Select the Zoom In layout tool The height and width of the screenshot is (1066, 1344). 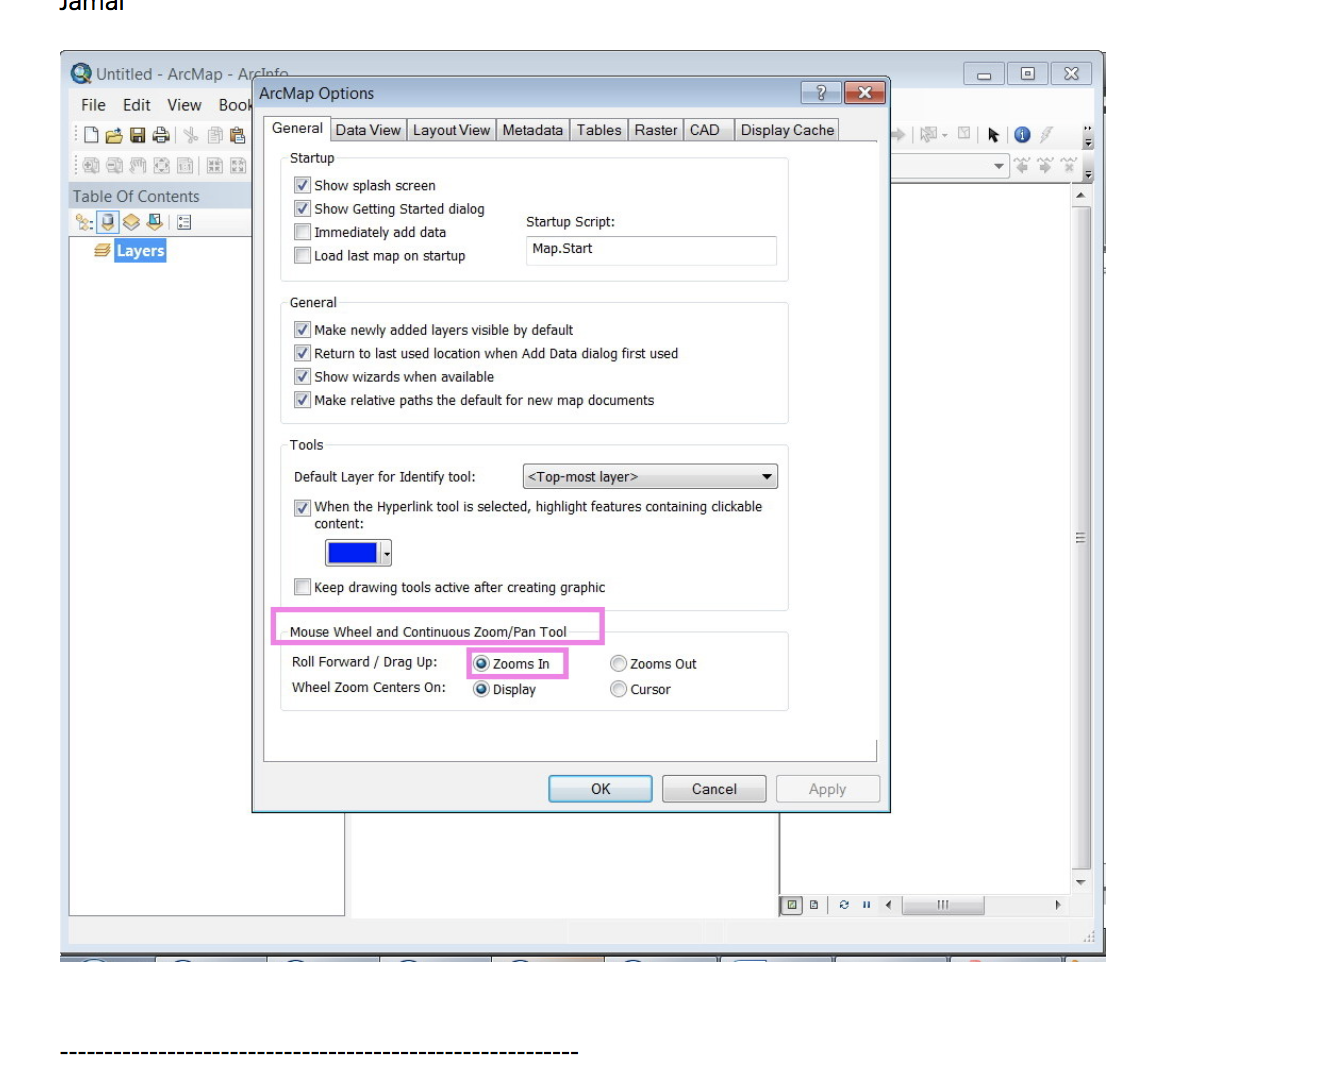(x=91, y=165)
